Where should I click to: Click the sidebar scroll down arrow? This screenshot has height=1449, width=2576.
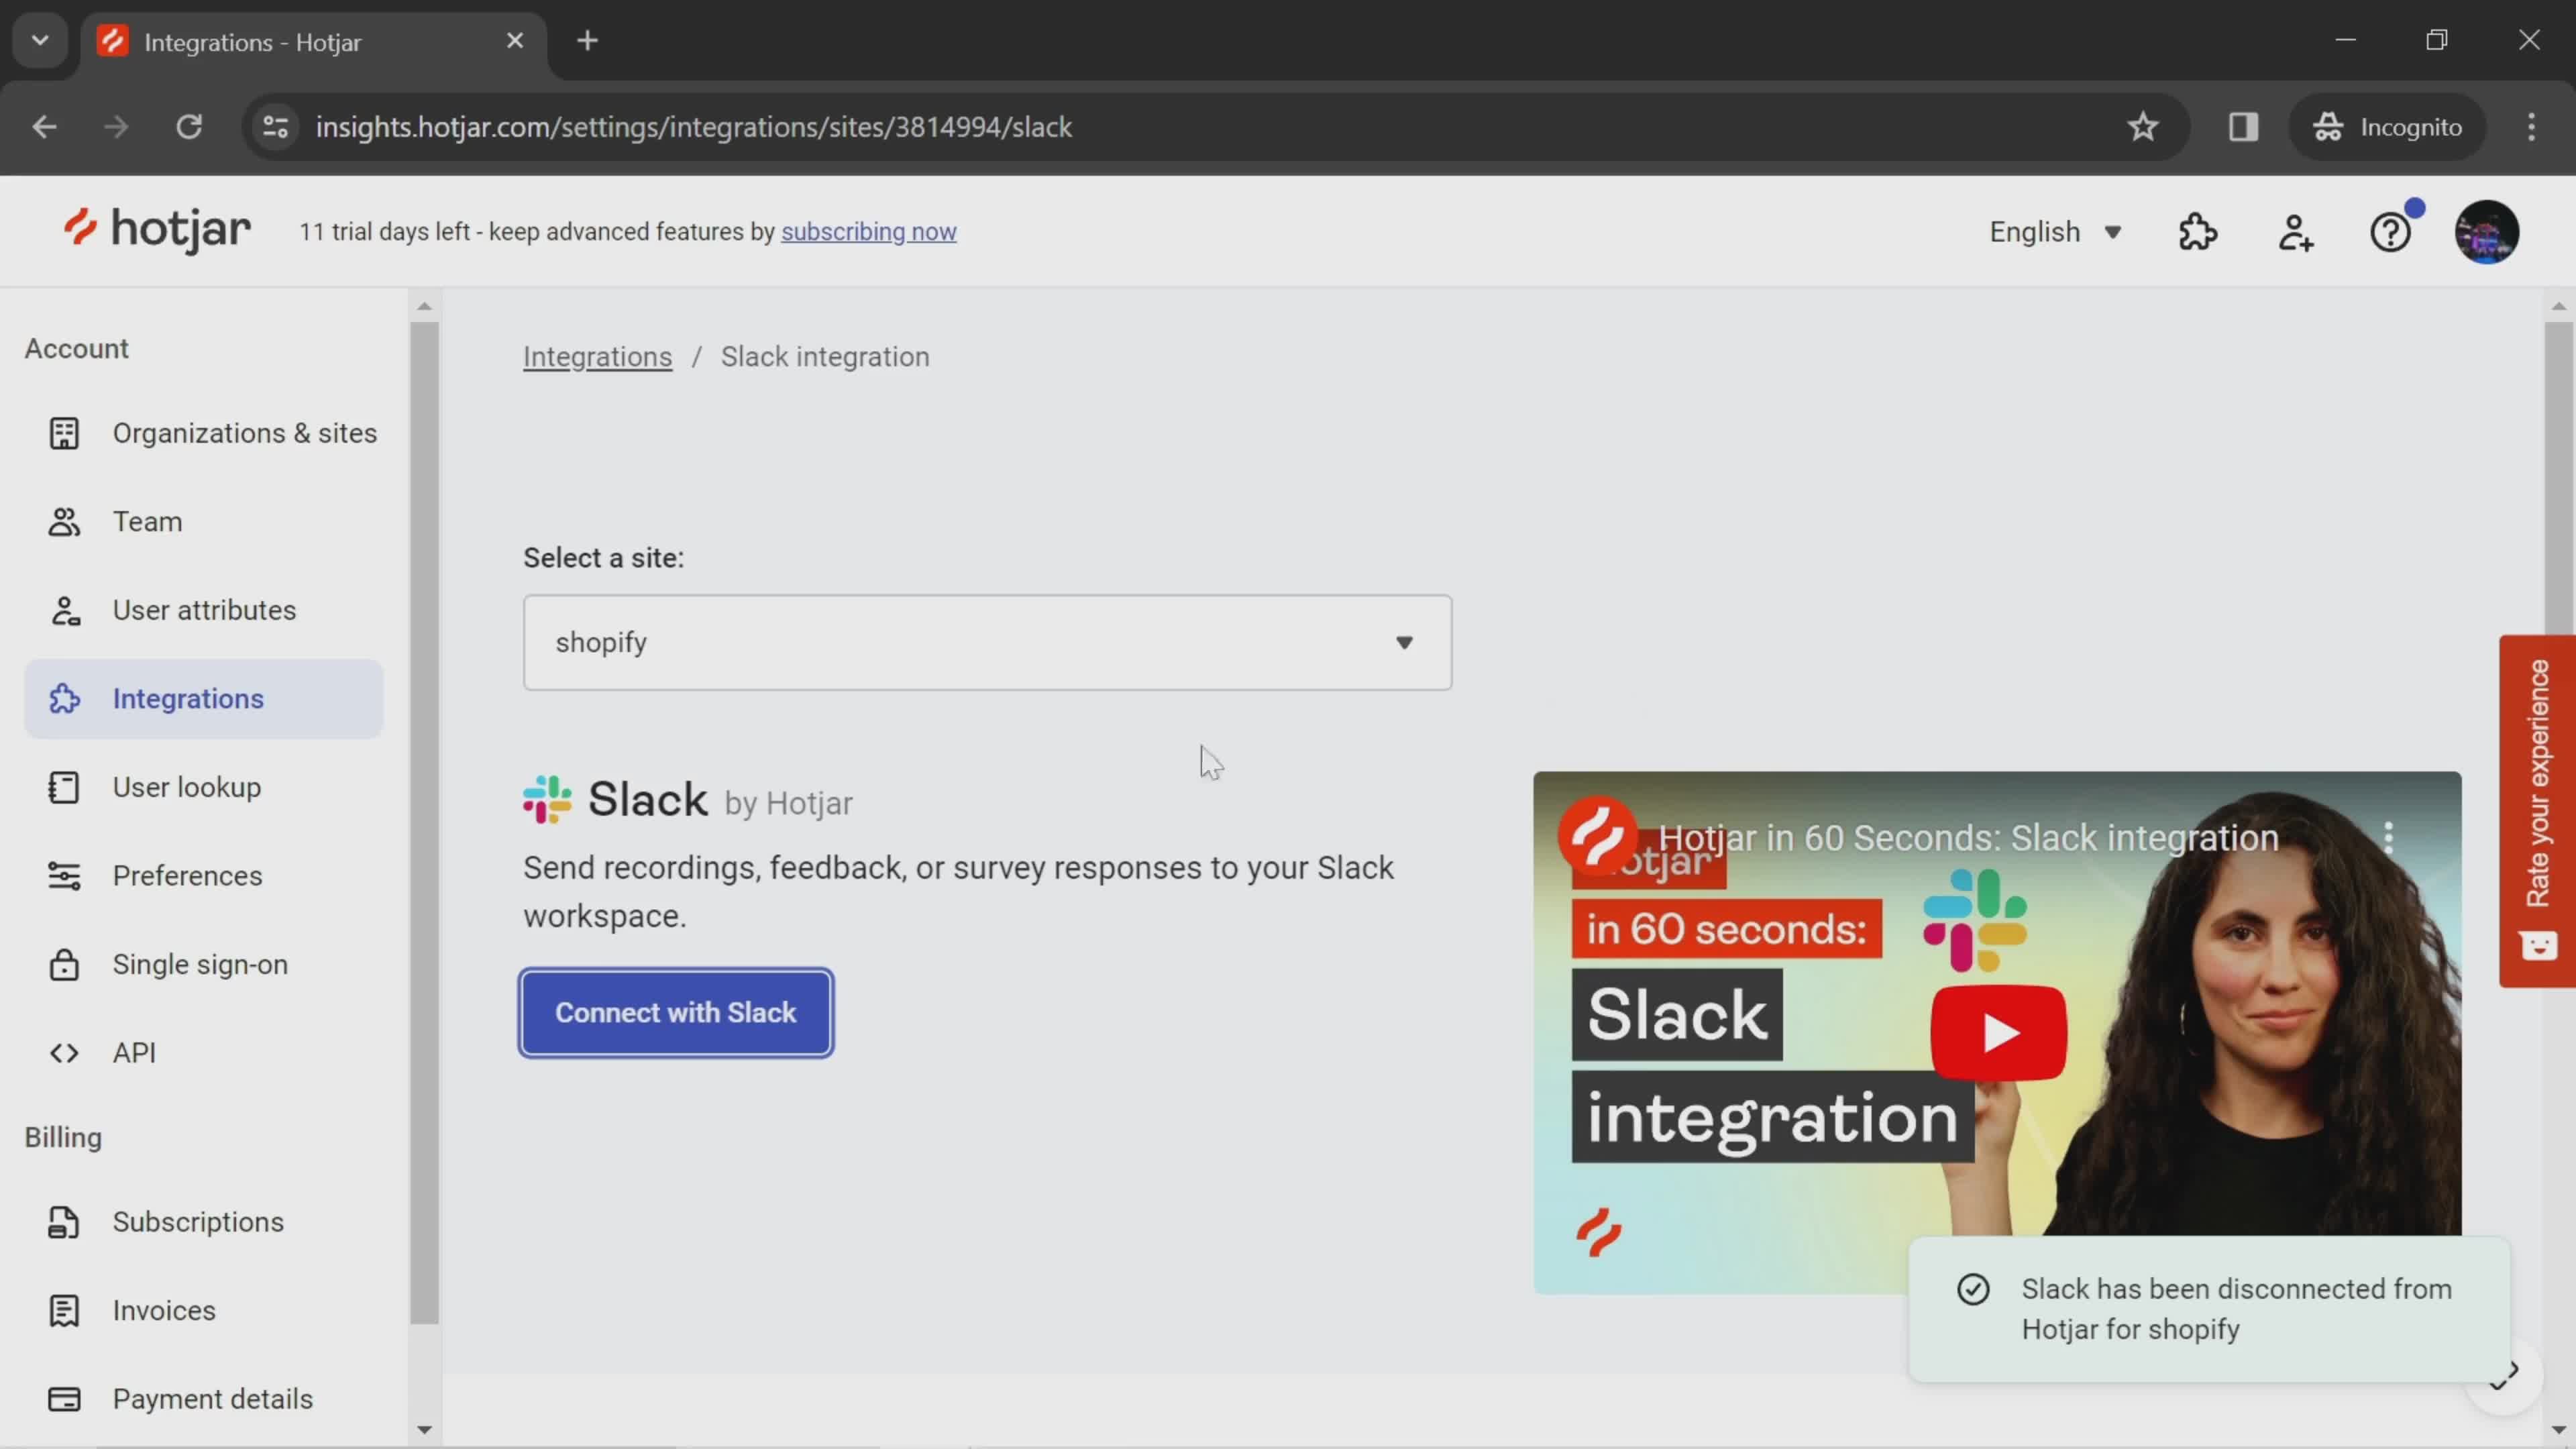pos(424,1430)
